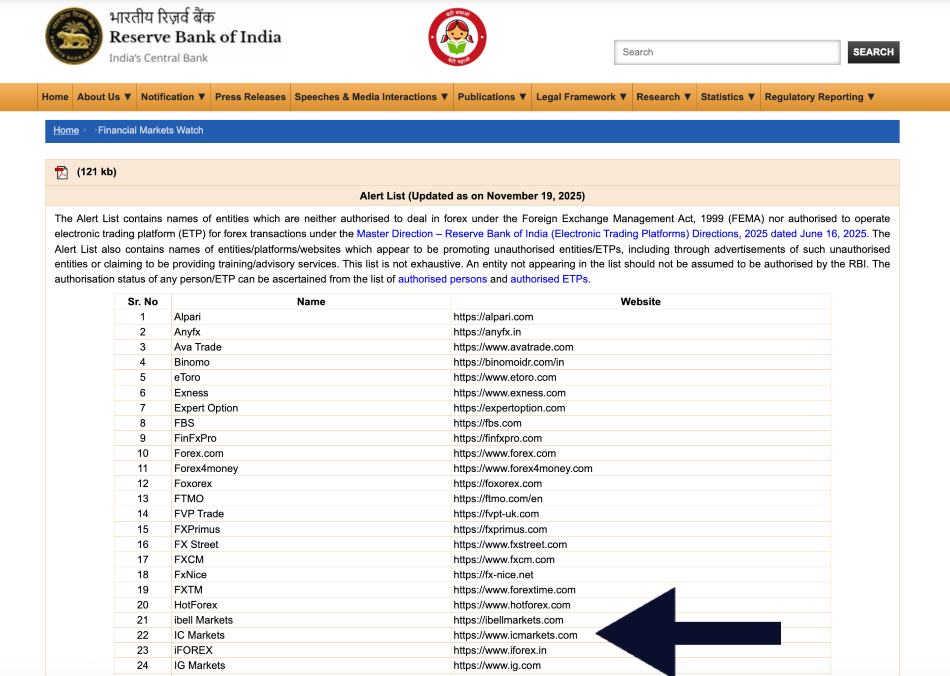
Task: Expand the Notification dropdown menu
Action: click(173, 97)
